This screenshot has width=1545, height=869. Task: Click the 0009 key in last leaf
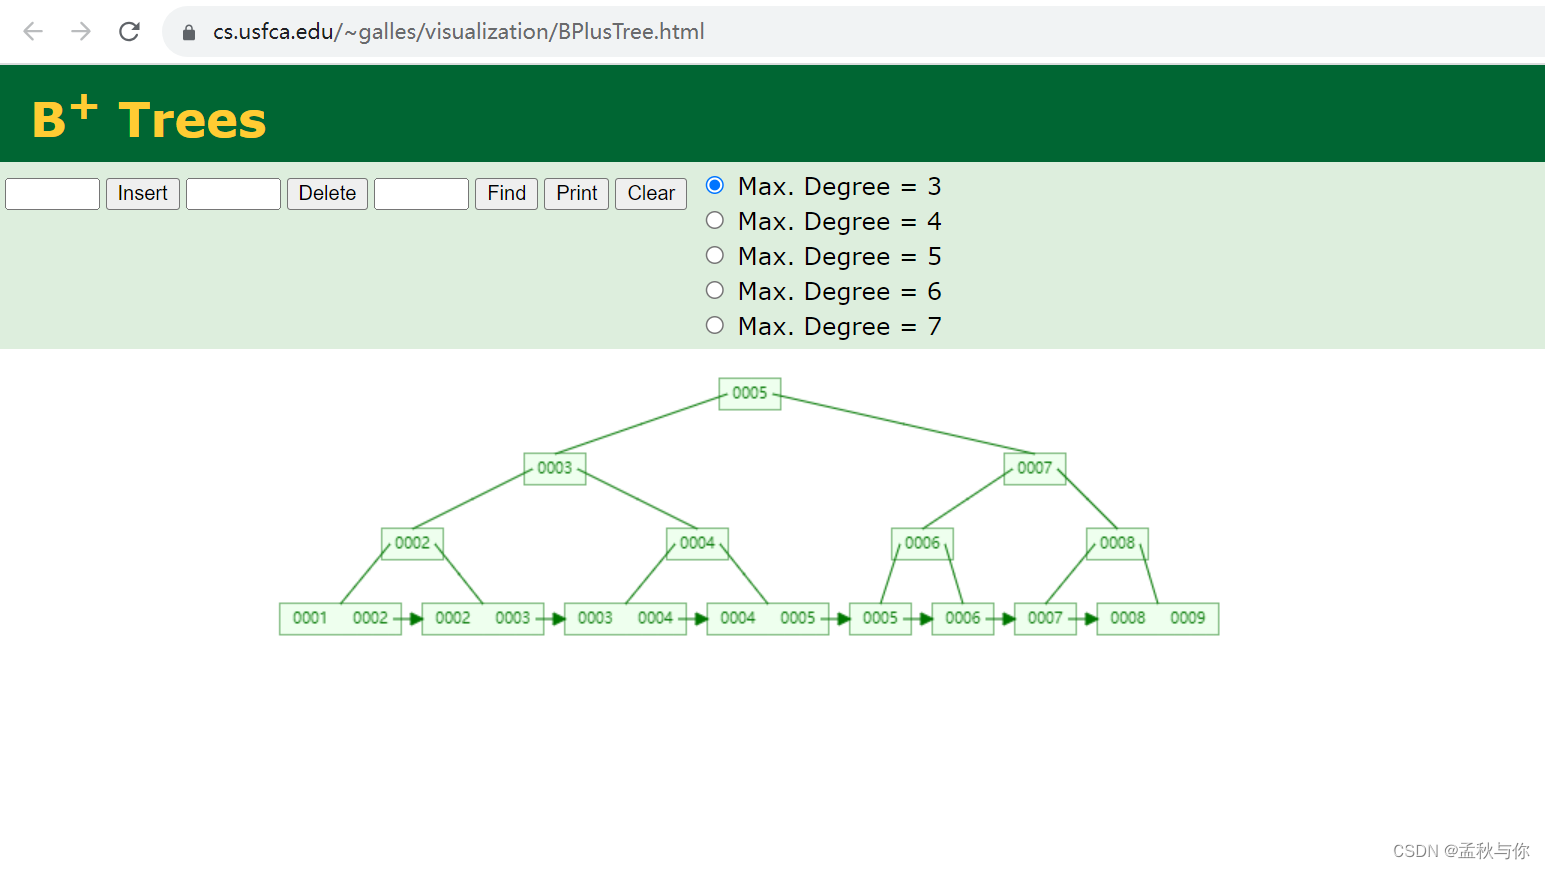pyautogui.click(x=1188, y=618)
